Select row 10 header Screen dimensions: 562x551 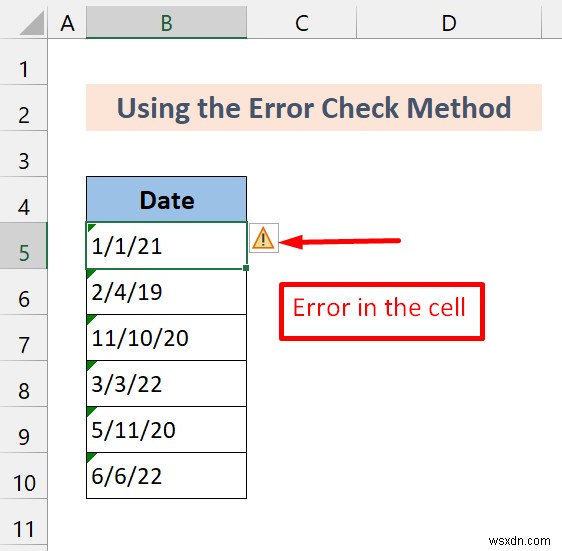pos(24,476)
